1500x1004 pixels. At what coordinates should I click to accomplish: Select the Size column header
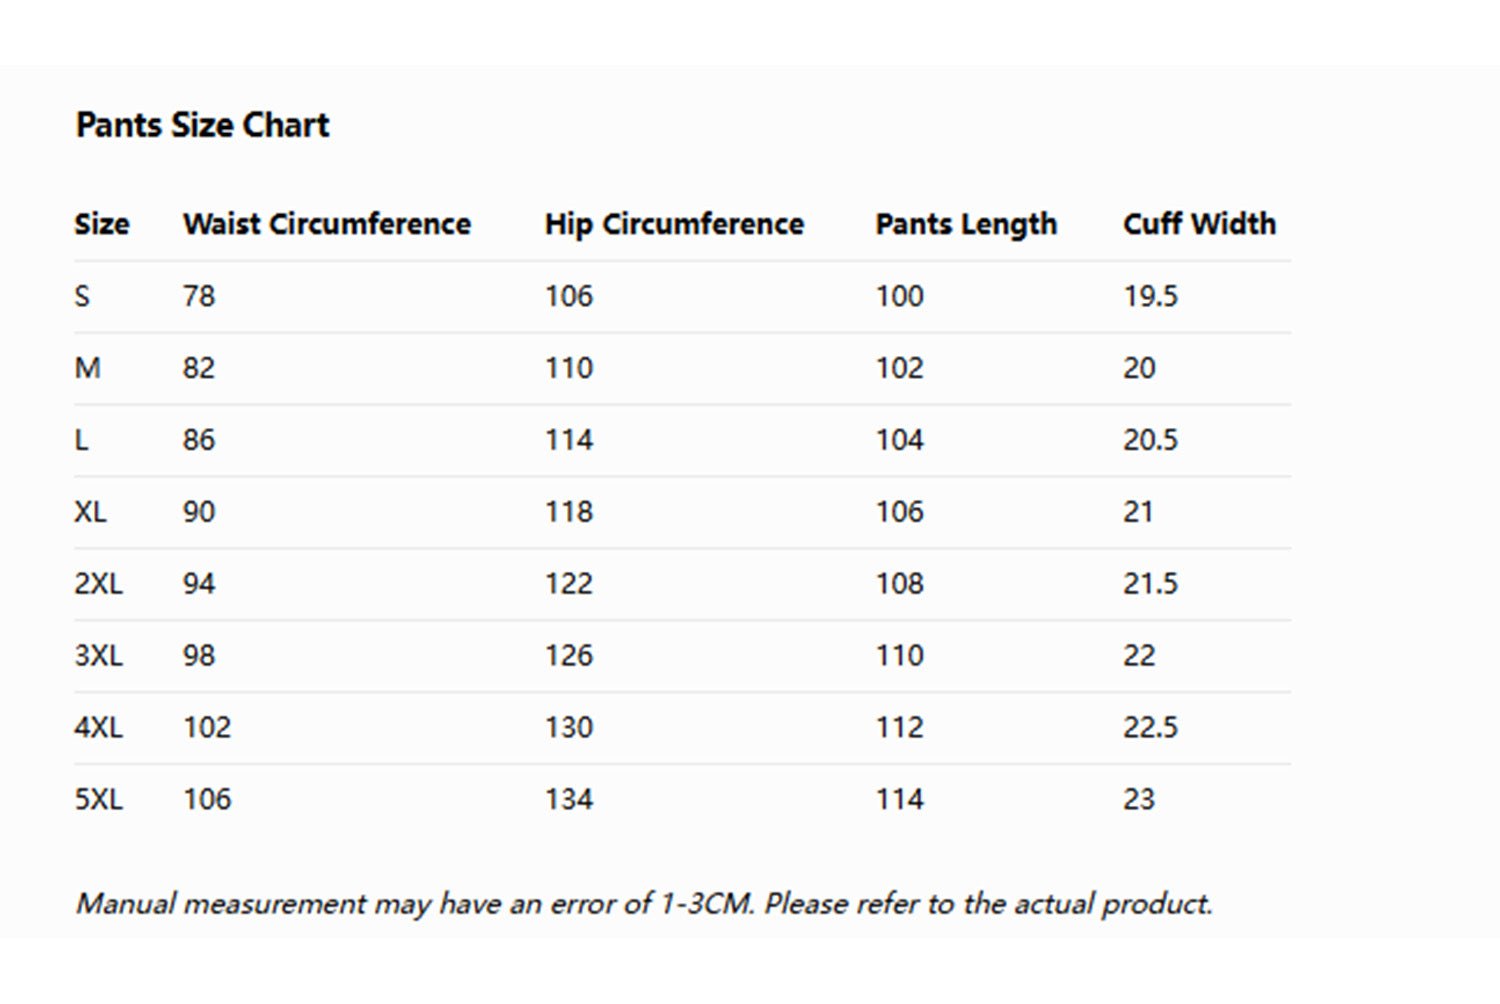coord(101,224)
